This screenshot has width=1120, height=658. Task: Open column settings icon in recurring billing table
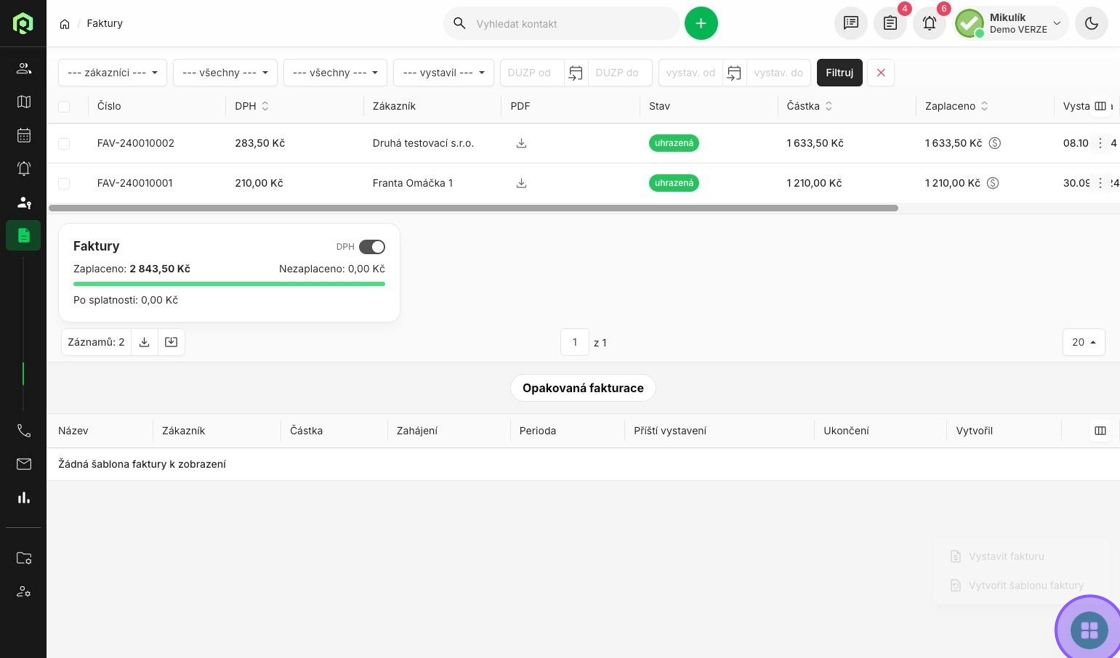click(1100, 431)
